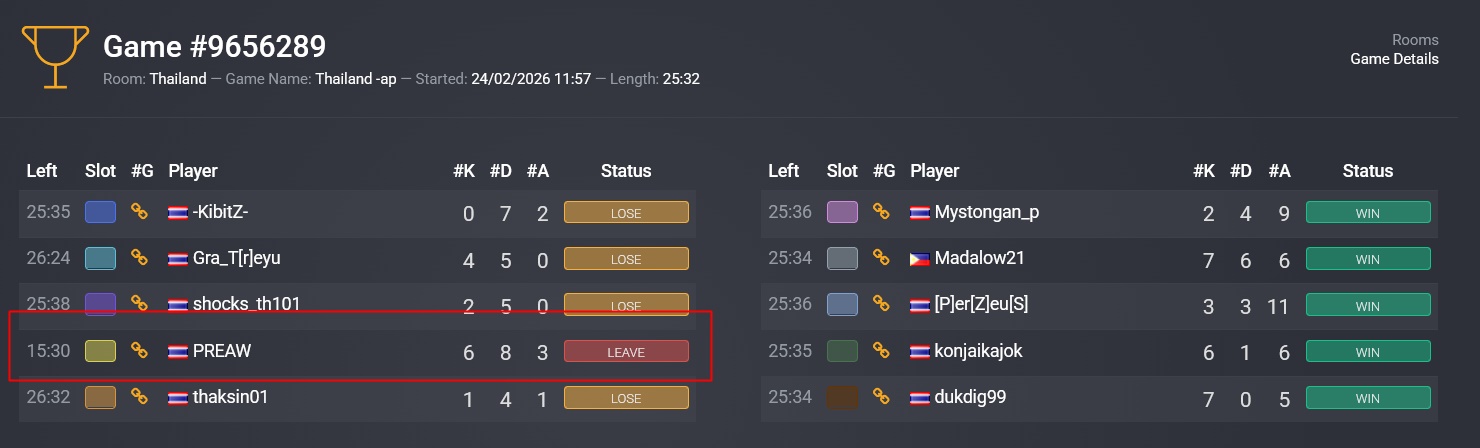Click the Thailand flag next to konjaikajok
1480x448 pixels.
[x=919, y=351]
